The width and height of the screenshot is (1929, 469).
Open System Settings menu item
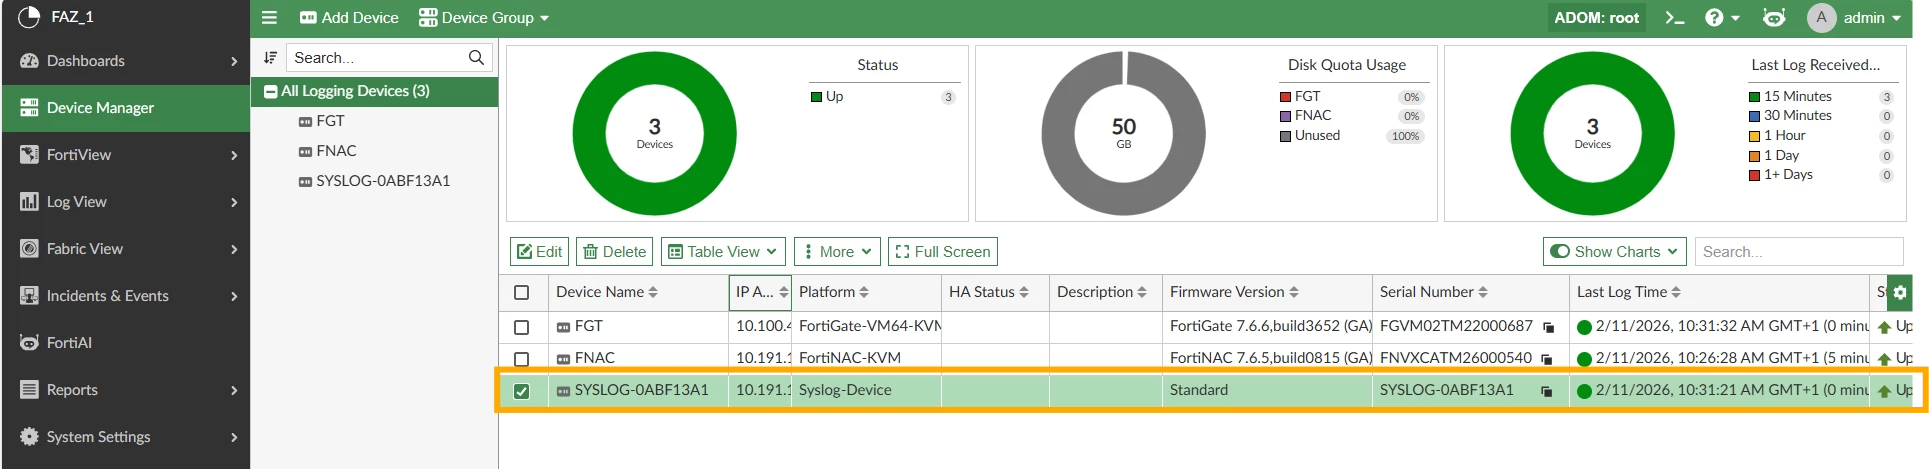click(125, 437)
